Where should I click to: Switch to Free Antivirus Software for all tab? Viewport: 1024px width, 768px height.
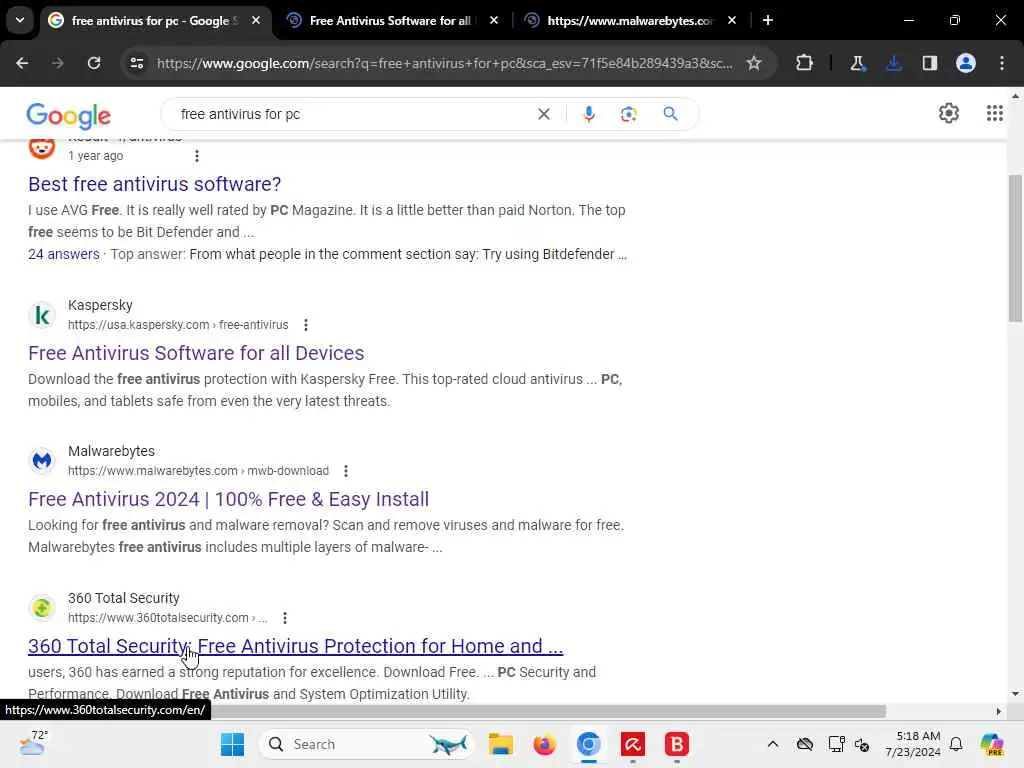(392, 21)
